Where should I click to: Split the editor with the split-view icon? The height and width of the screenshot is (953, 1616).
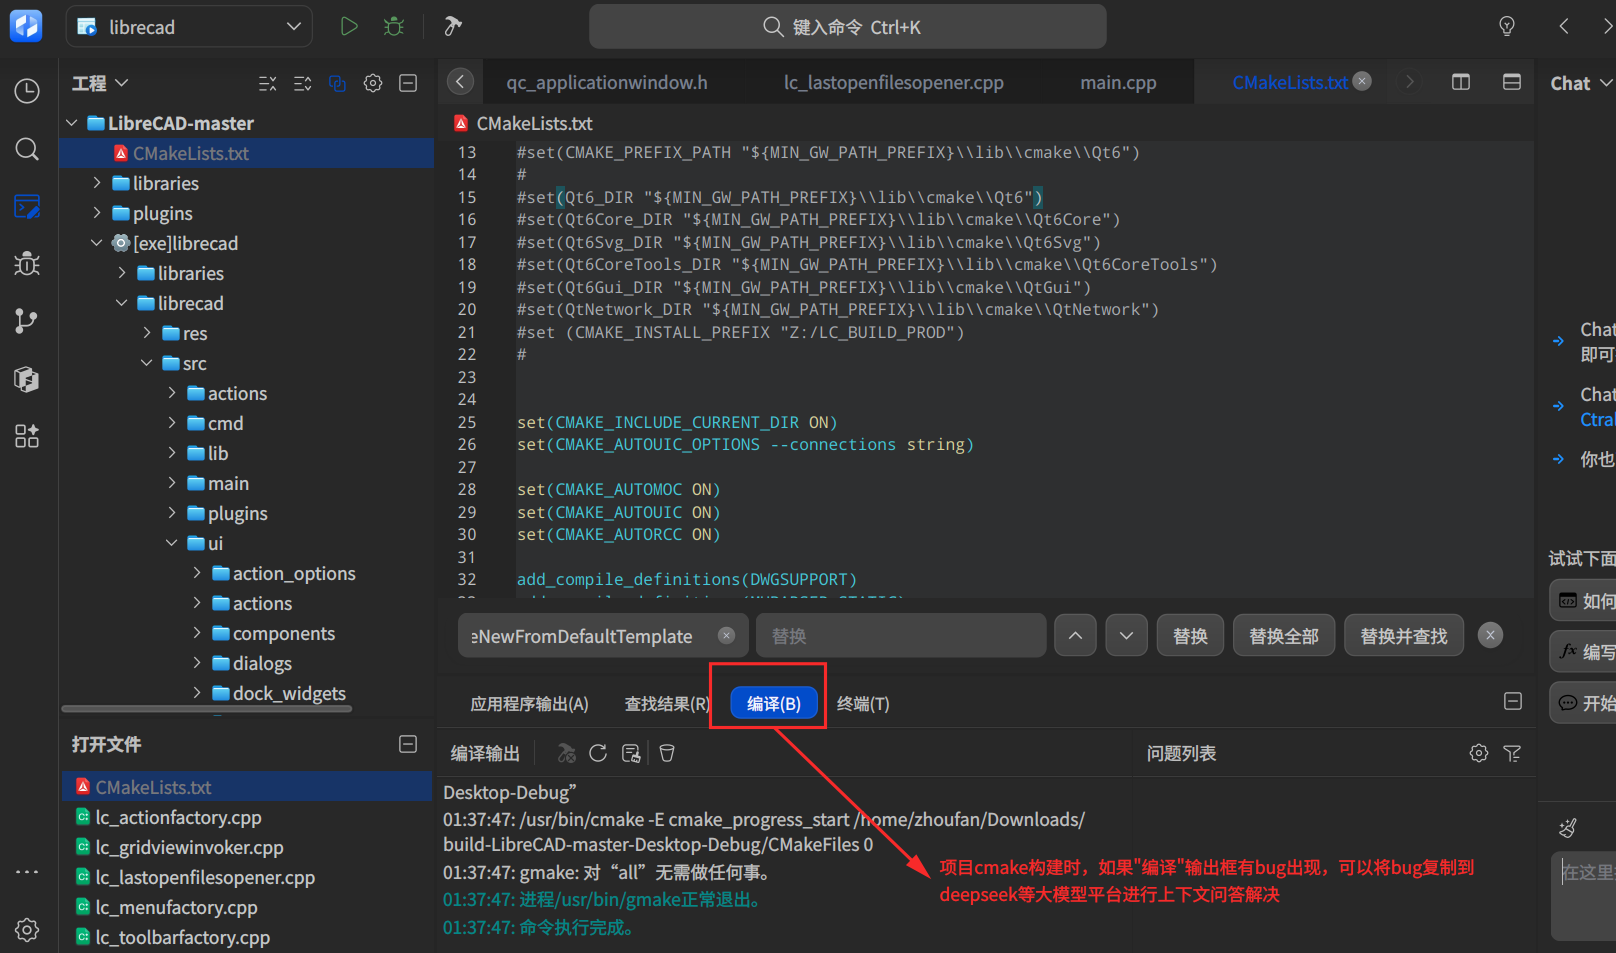click(x=1461, y=82)
